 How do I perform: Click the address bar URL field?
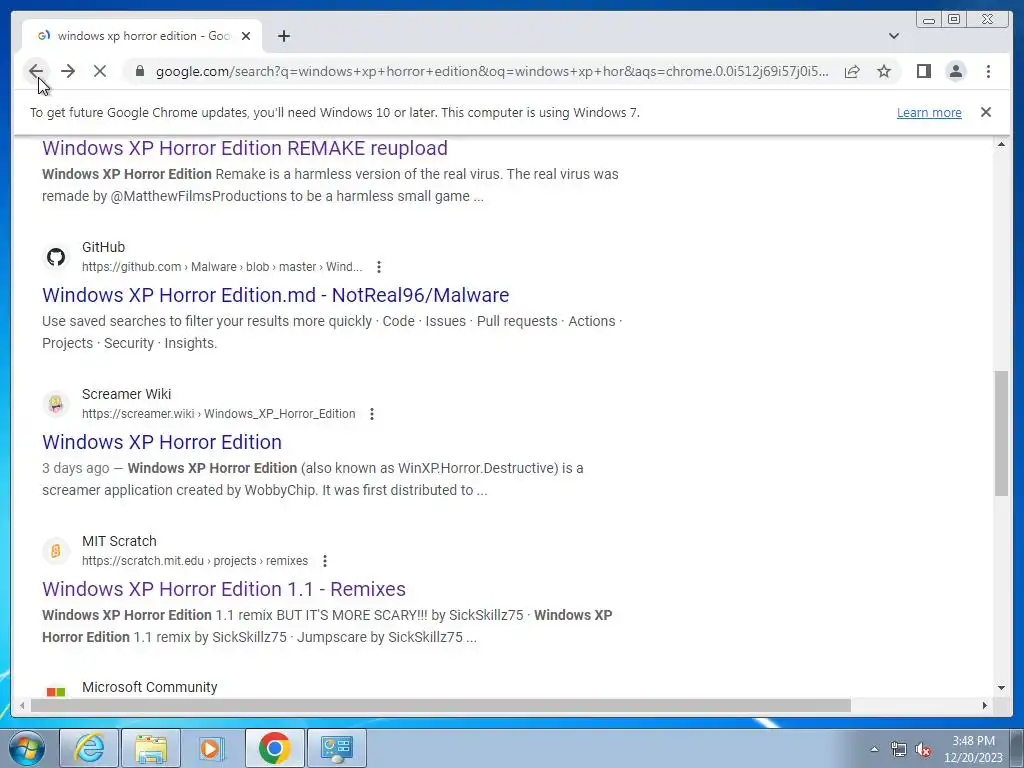pos(492,71)
